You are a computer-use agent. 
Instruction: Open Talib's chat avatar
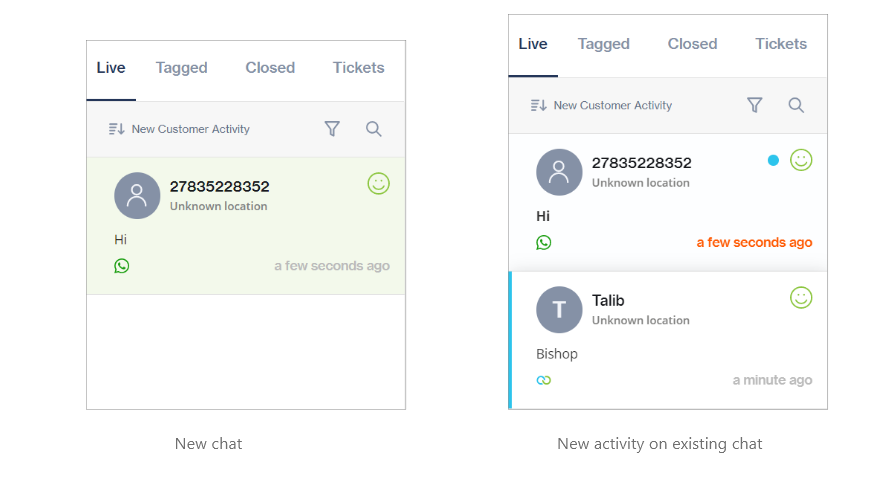559,309
